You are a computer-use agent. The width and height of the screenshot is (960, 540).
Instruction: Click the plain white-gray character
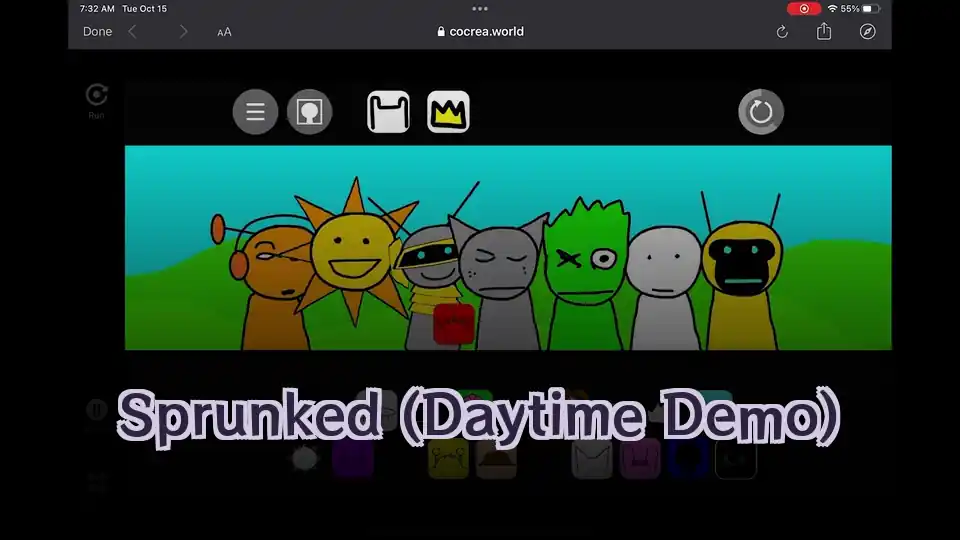tap(664, 288)
